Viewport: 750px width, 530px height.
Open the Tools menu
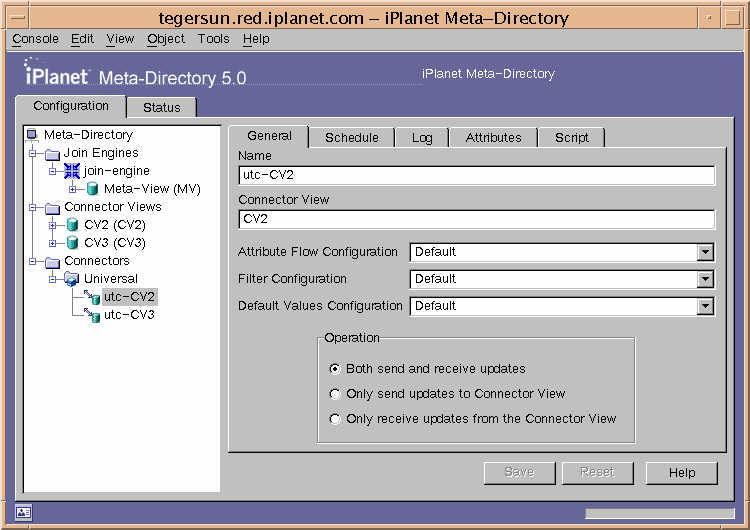pyautogui.click(x=213, y=39)
